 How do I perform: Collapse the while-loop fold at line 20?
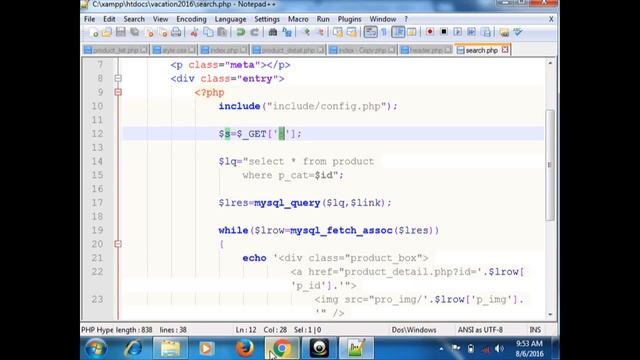[x=118, y=244]
